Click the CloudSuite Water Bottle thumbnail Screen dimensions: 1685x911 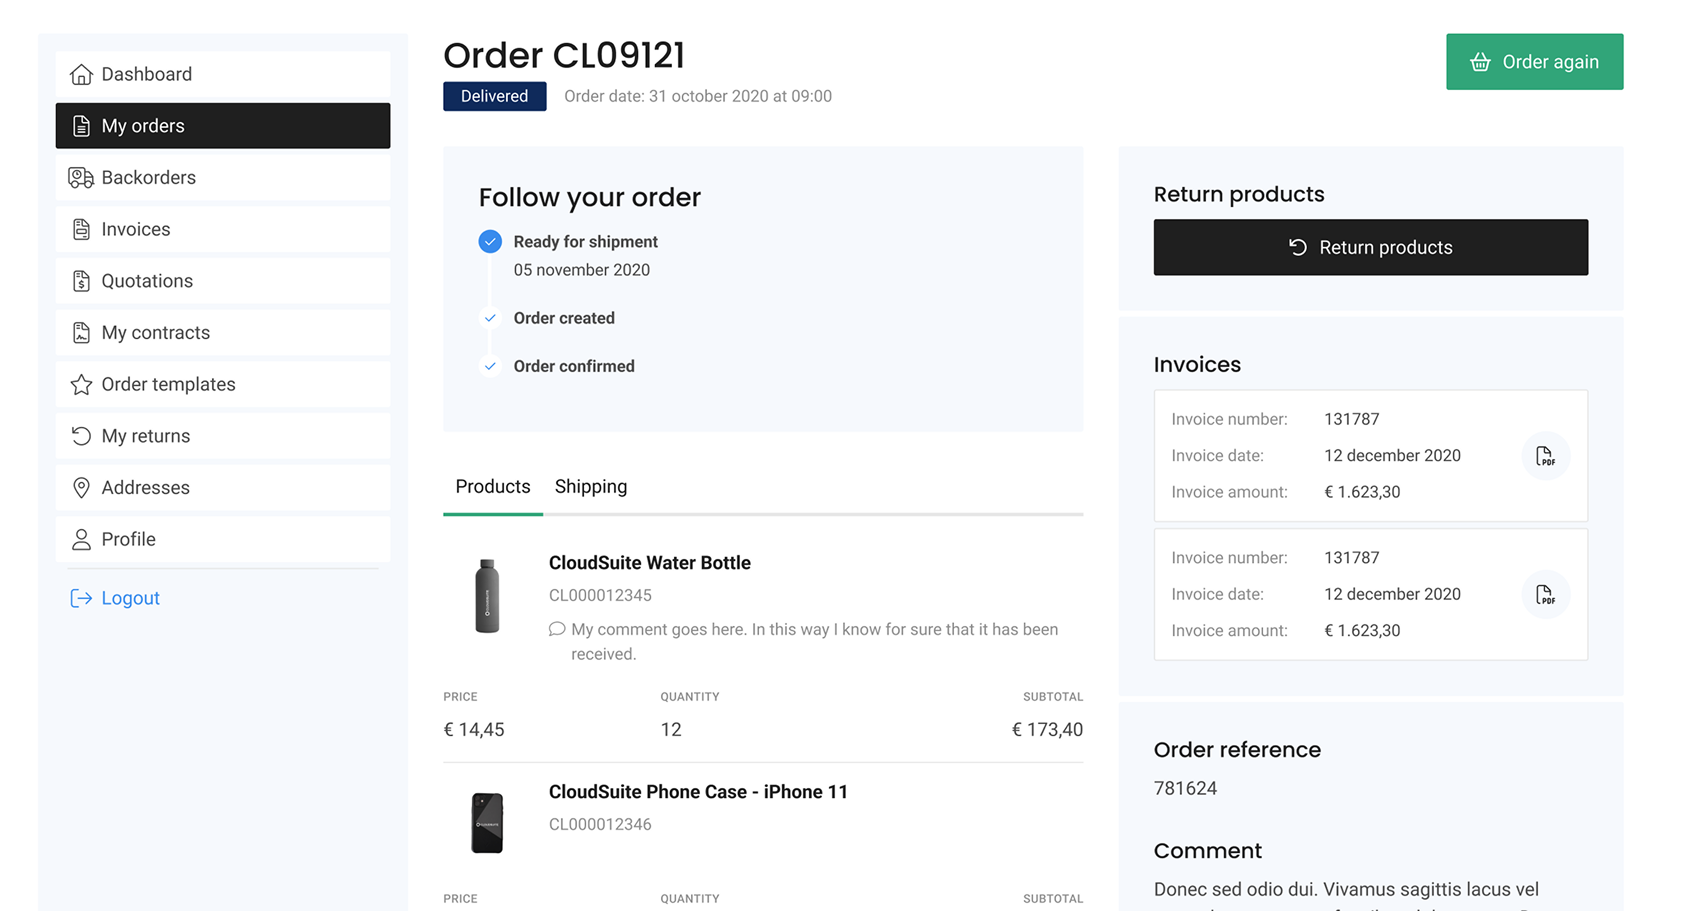(x=487, y=596)
